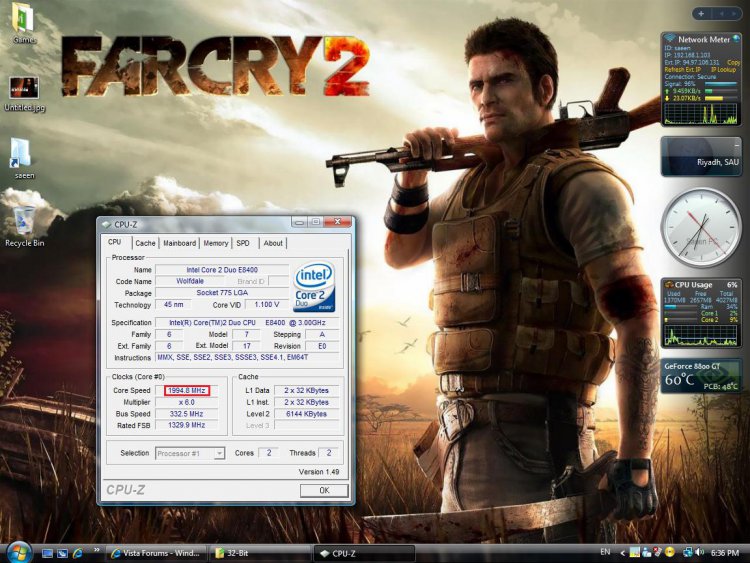This screenshot has height=563, width=750.
Task: Switch to the Cache tab
Action: pos(145,243)
